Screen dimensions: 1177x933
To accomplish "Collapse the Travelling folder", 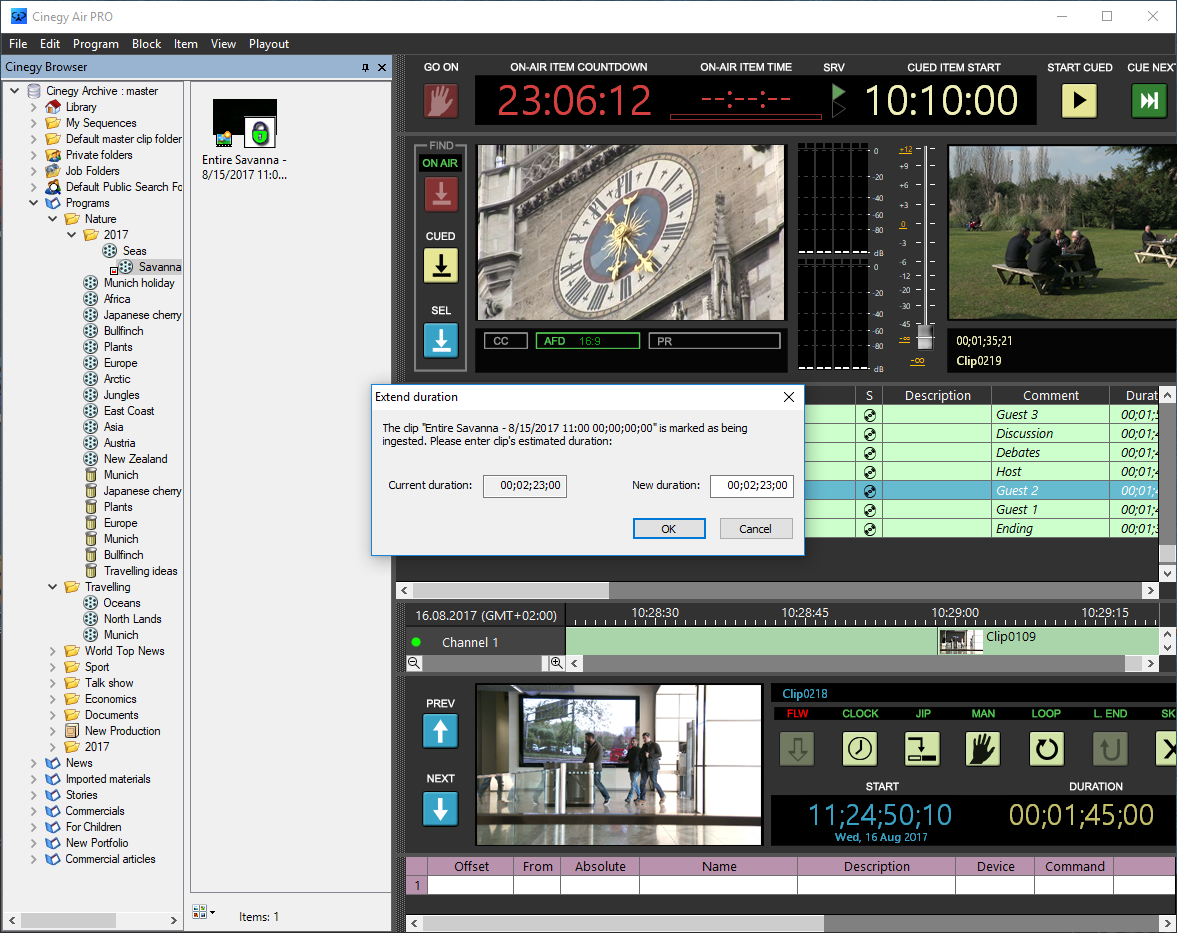I will [53, 587].
